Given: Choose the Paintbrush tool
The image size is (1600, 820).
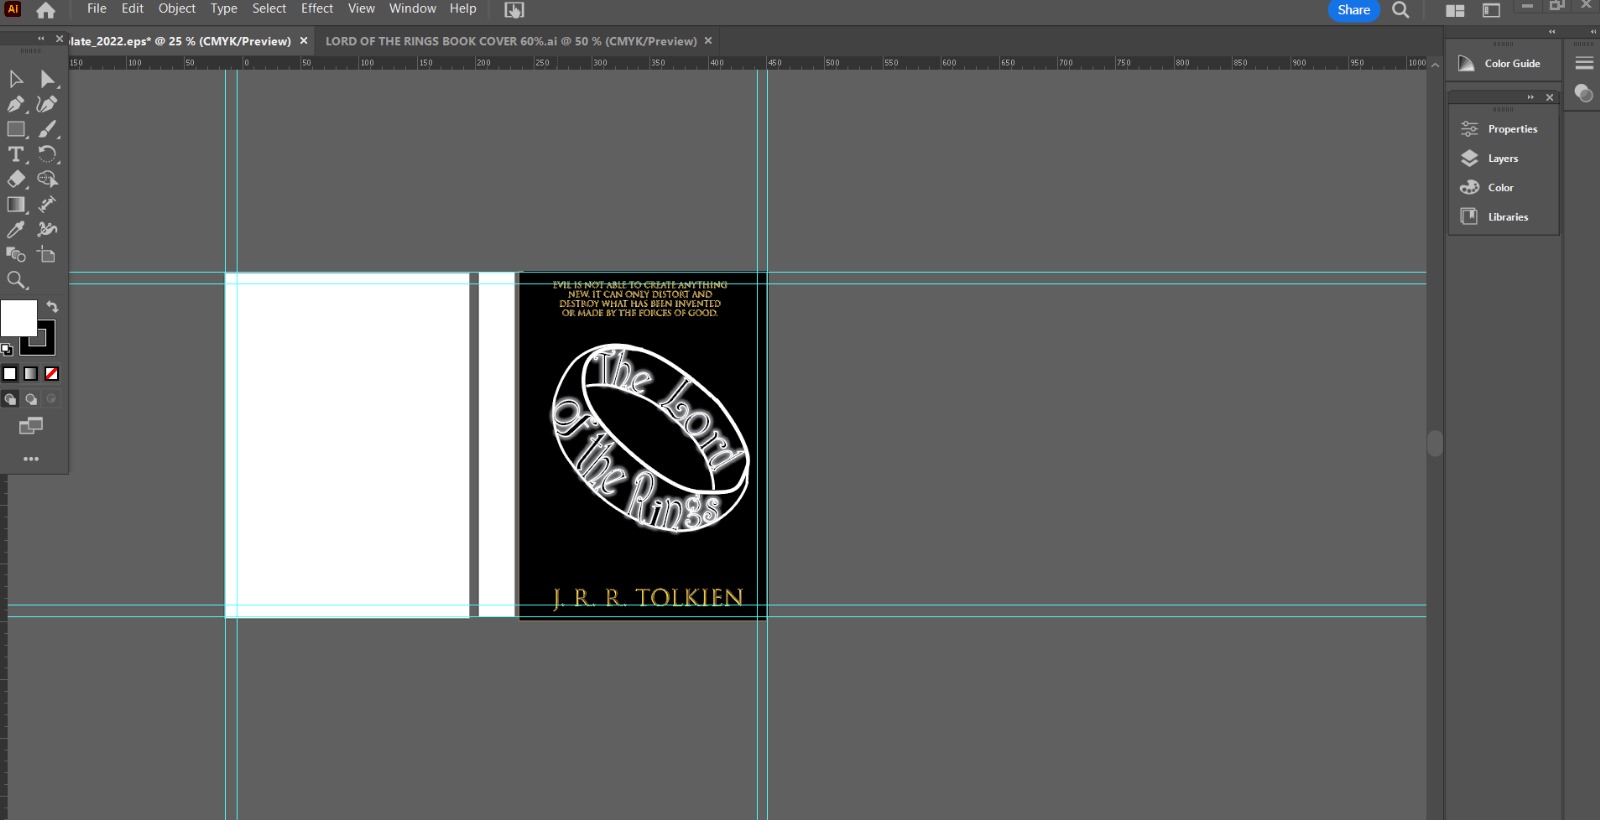Looking at the screenshot, I should pos(47,129).
